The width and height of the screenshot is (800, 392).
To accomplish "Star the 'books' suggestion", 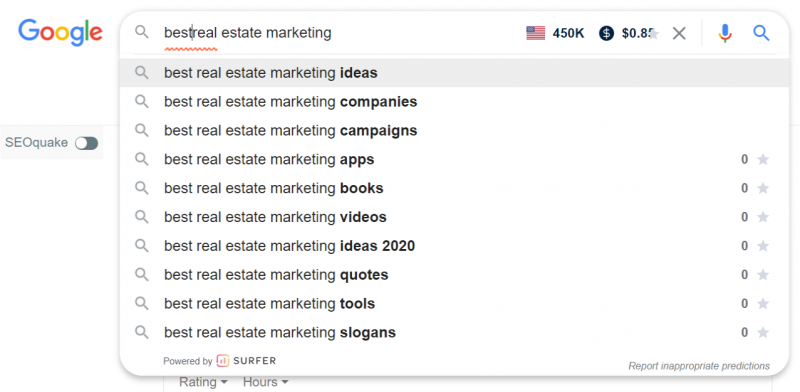I will click(763, 188).
